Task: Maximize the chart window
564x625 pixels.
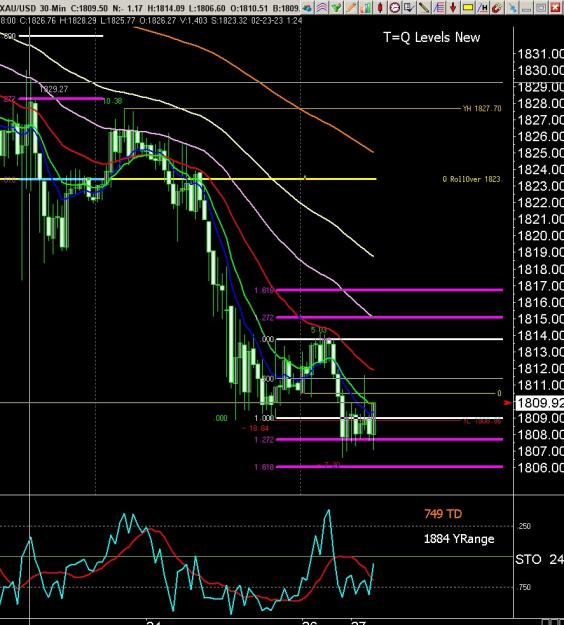Action: tap(540, 7)
